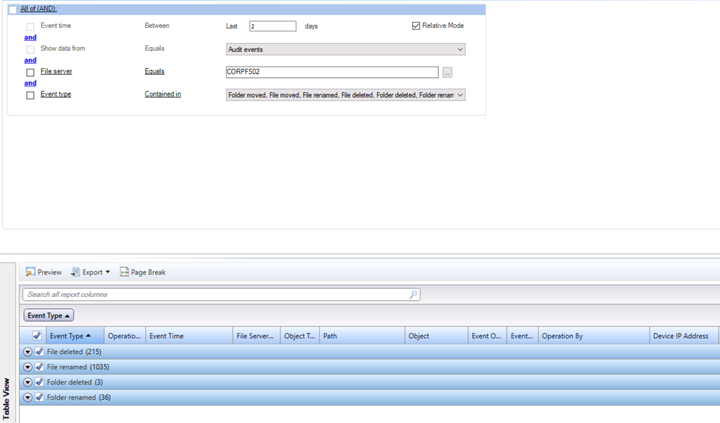Switch to the Table View tab
The height and width of the screenshot is (423, 720).
[8, 397]
